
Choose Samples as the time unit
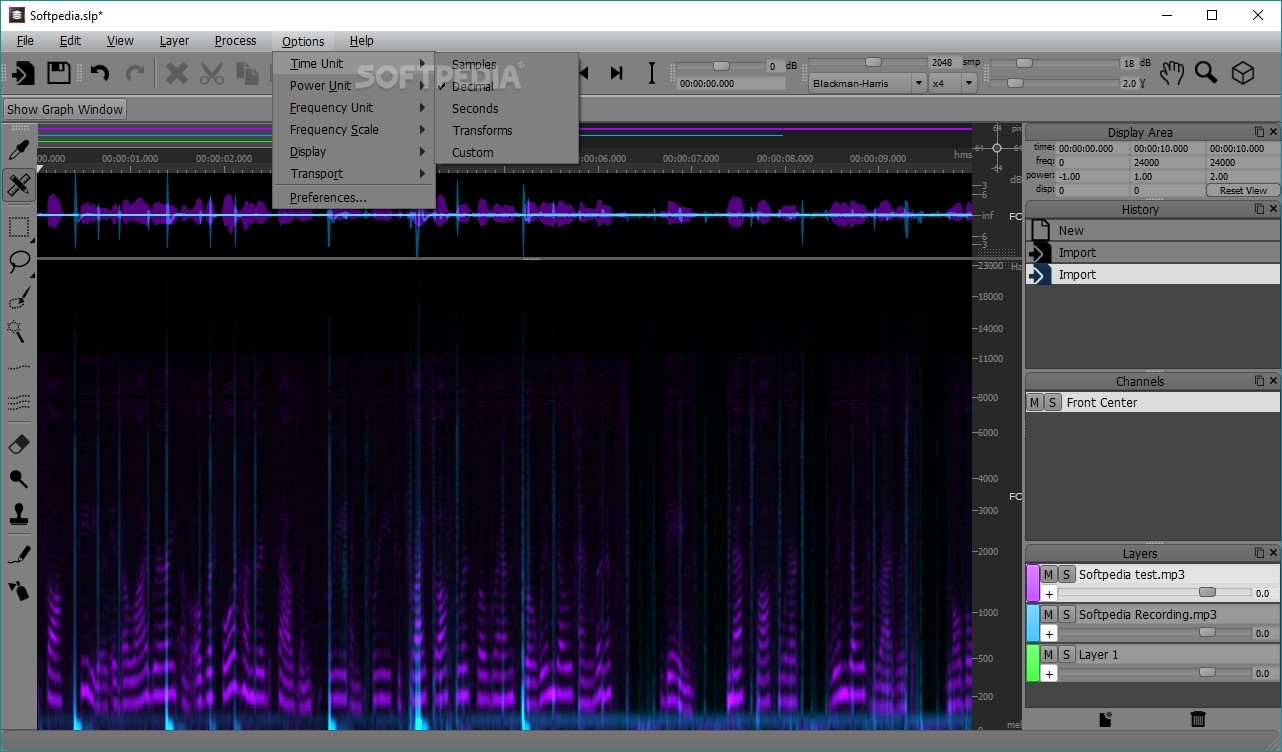tap(506, 64)
